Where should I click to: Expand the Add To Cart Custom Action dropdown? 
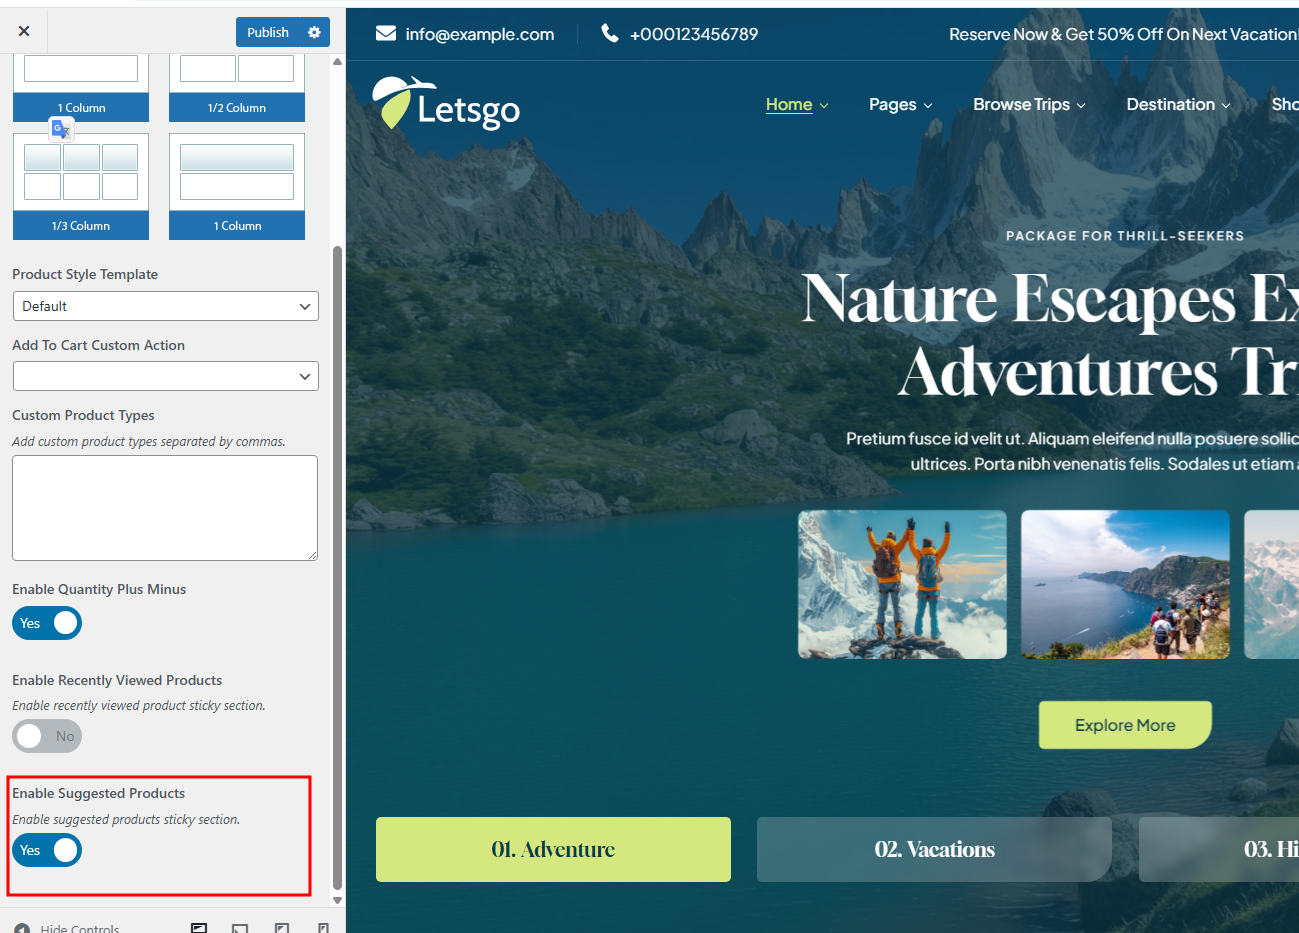tap(166, 376)
